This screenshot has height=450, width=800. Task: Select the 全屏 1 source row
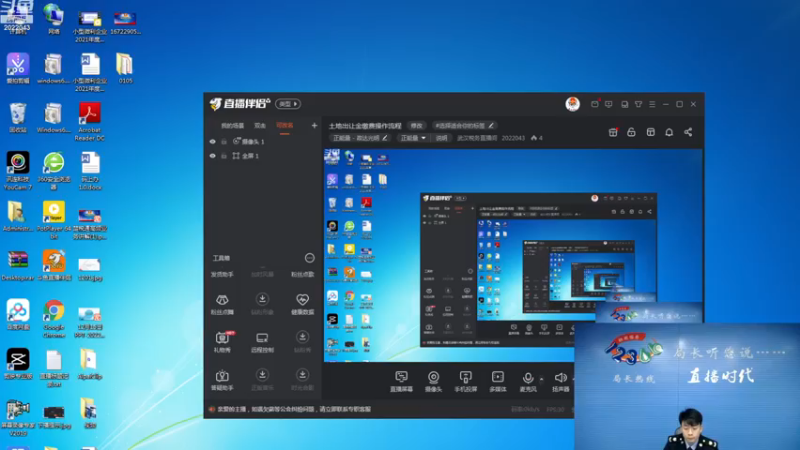coord(262,156)
